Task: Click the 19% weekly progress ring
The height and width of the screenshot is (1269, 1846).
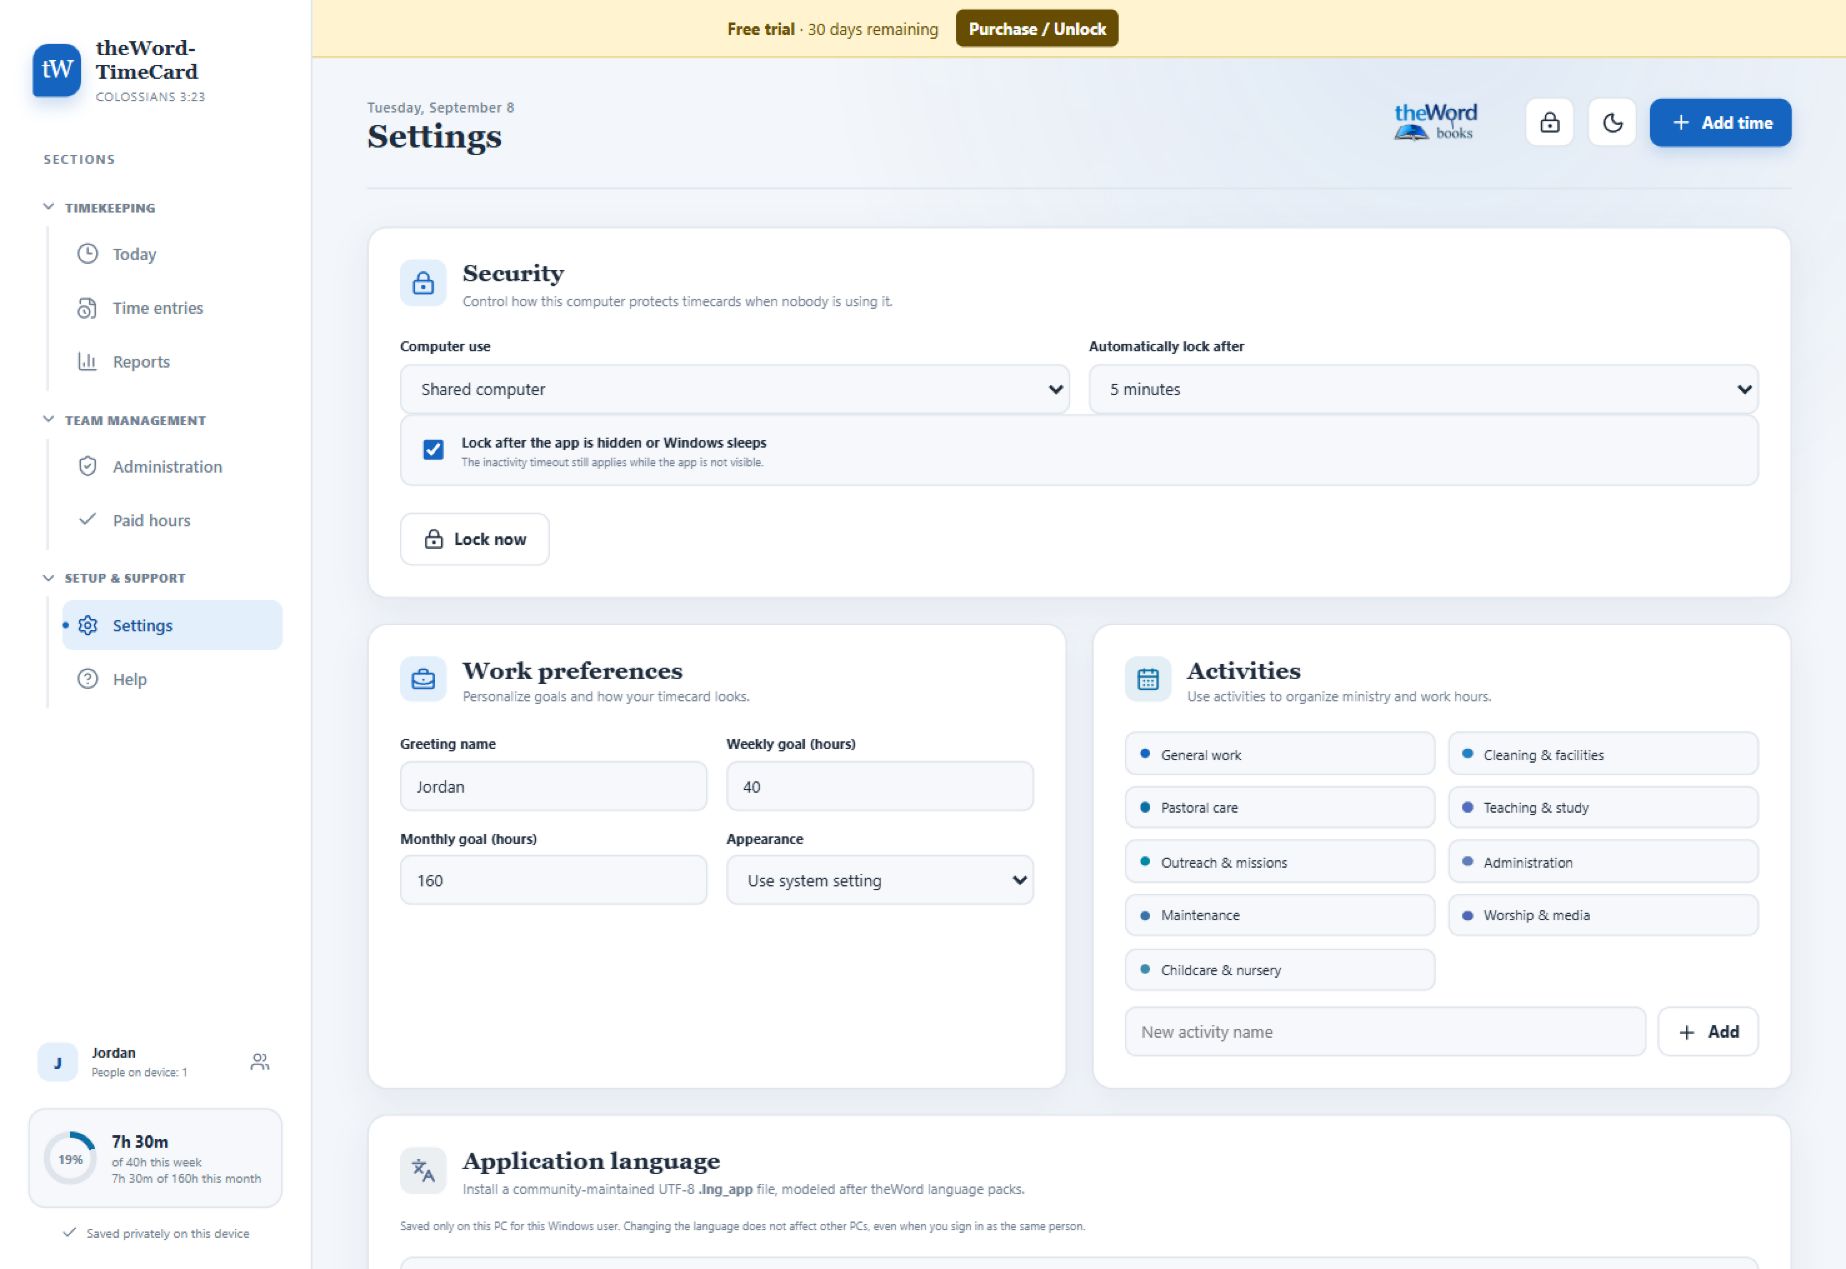Action: coord(70,1159)
